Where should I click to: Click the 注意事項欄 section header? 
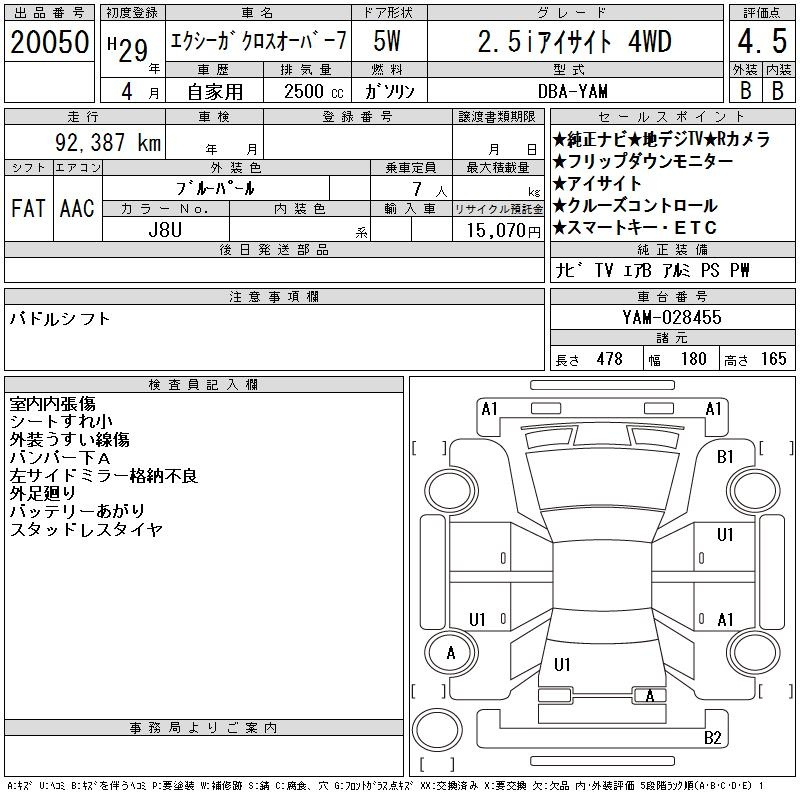coord(274,296)
